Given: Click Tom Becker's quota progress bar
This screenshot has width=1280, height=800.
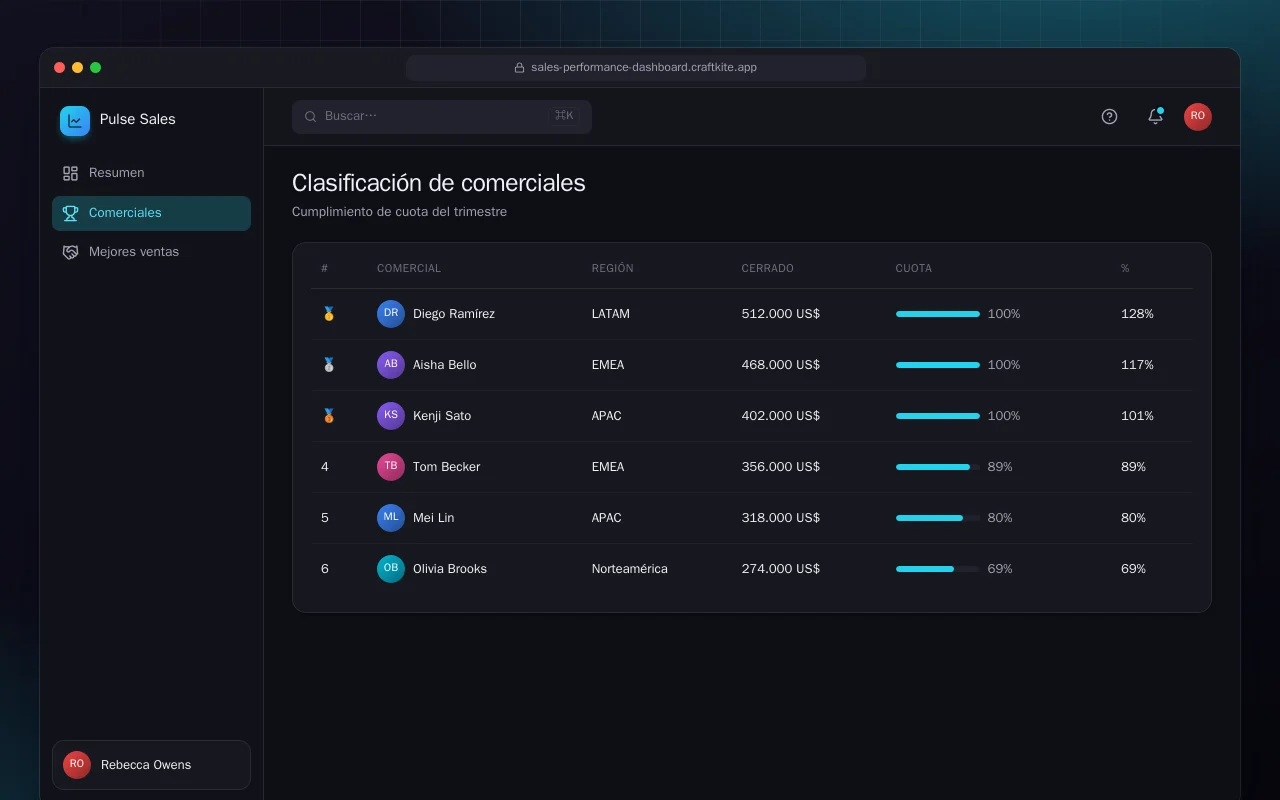Looking at the screenshot, I should [x=938, y=467].
